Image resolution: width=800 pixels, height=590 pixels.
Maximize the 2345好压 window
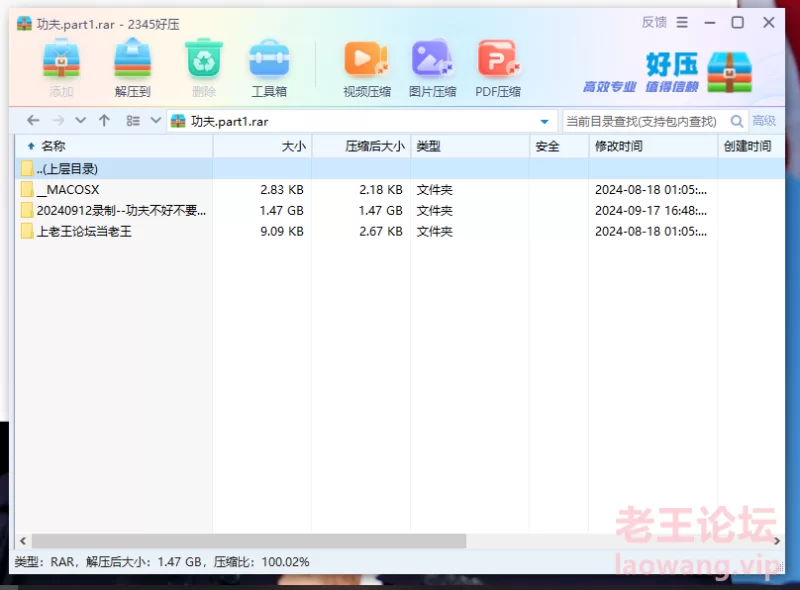pos(738,22)
